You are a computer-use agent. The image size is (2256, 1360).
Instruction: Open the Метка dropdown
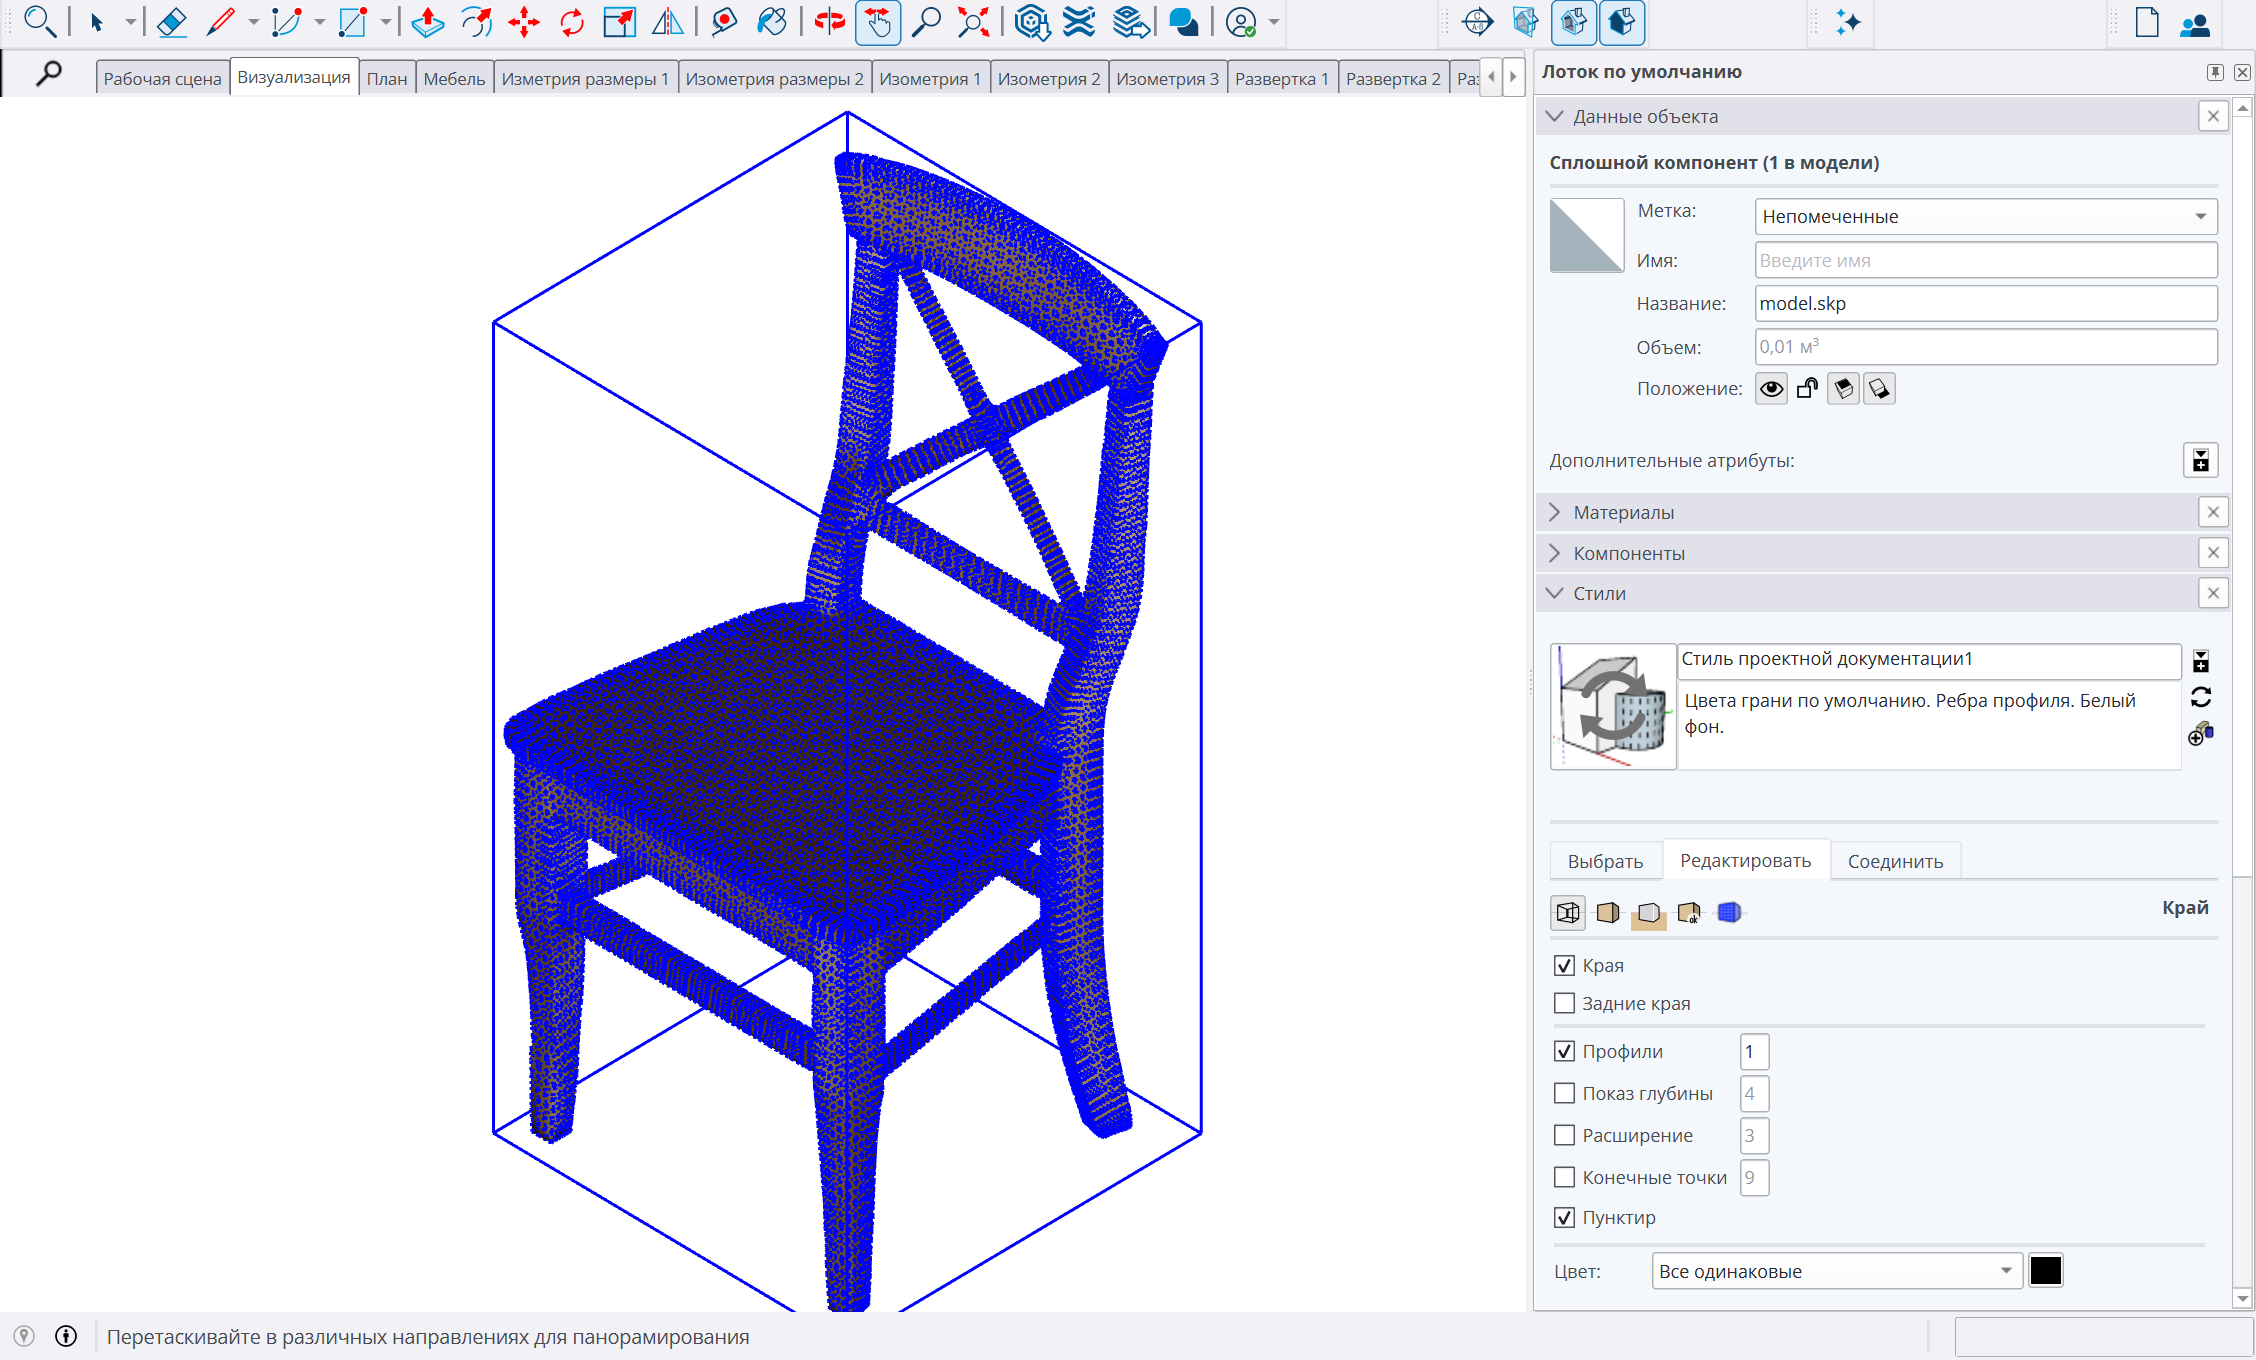tap(1985, 216)
